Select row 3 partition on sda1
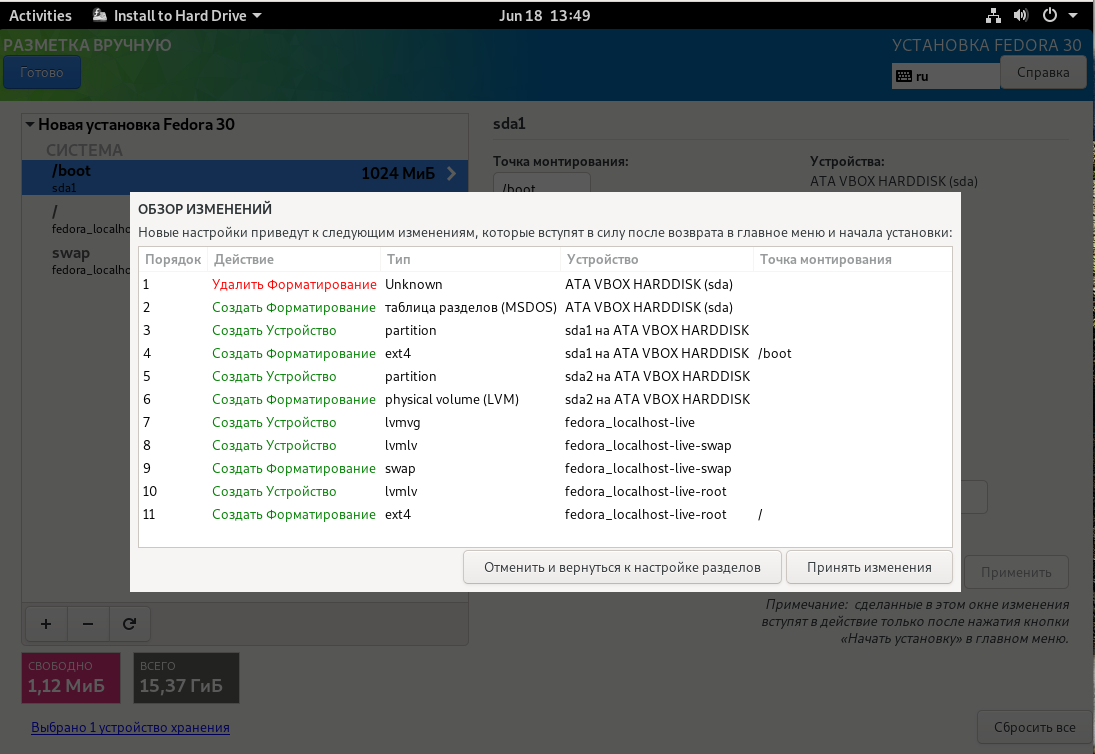Image resolution: width=1095 pixels, height=754 pixels. [x=545, y=330]
